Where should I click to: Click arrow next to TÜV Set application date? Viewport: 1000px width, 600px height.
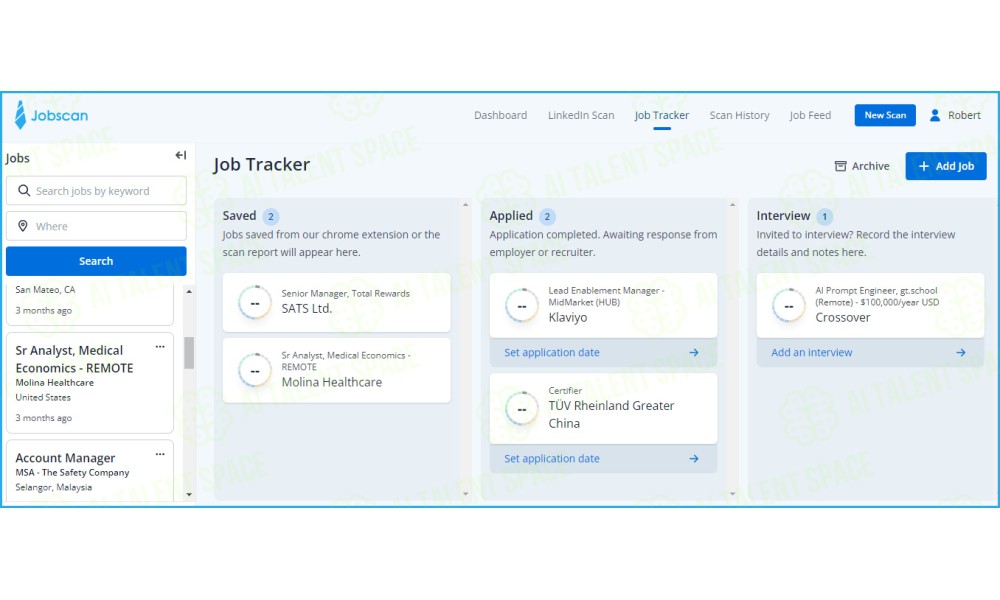694,458
